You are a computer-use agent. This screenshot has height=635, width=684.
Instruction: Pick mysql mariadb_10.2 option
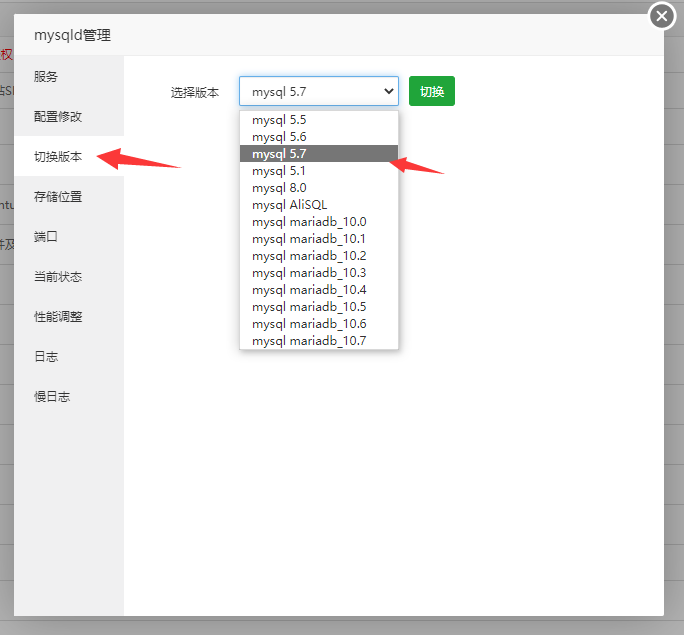319,256
